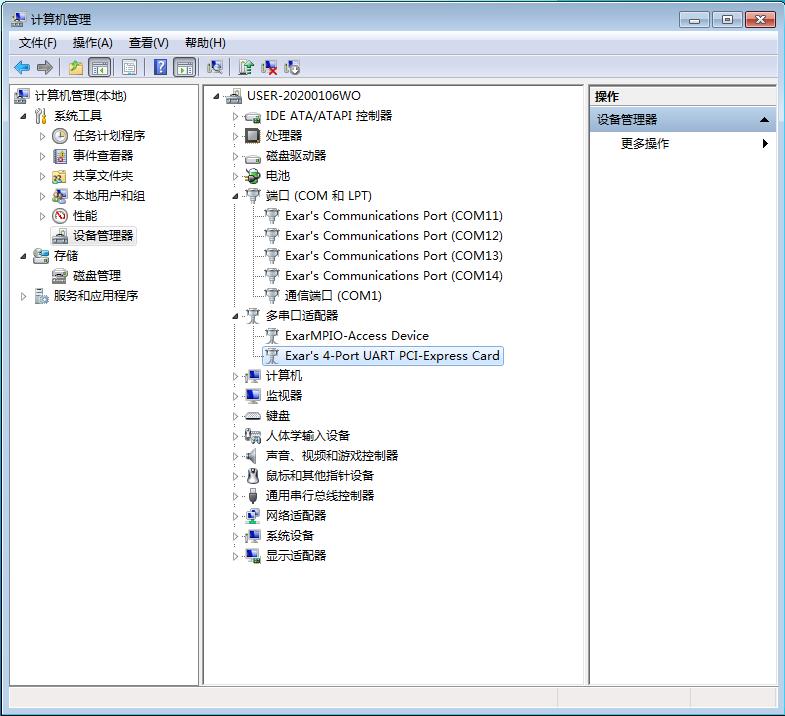Viewport: 785px width, 716px height.
Task: Click the Up one level folder icon
Action: [x=76, y=67]
